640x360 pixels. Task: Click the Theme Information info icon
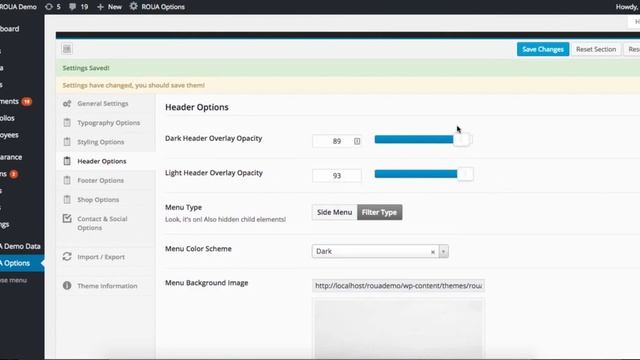(x=67, y=285)
